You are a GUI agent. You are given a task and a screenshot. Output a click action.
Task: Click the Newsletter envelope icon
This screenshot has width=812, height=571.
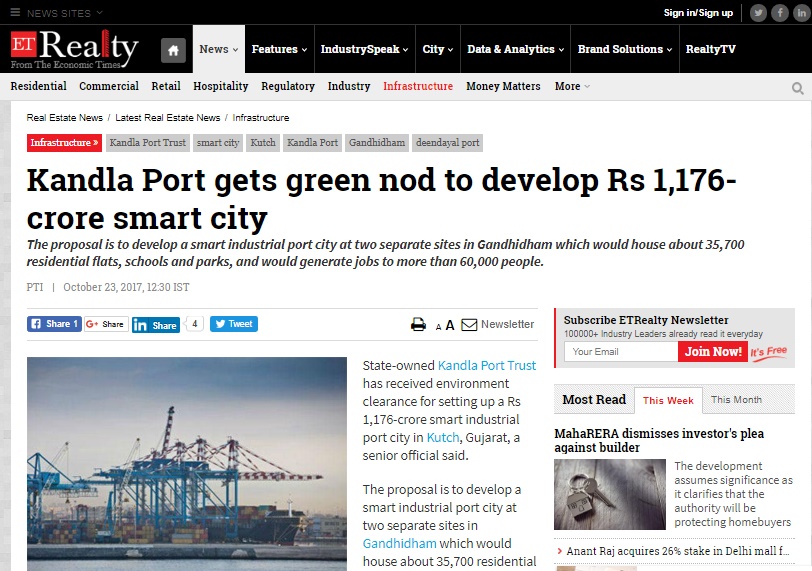click(x=469, y=325)
